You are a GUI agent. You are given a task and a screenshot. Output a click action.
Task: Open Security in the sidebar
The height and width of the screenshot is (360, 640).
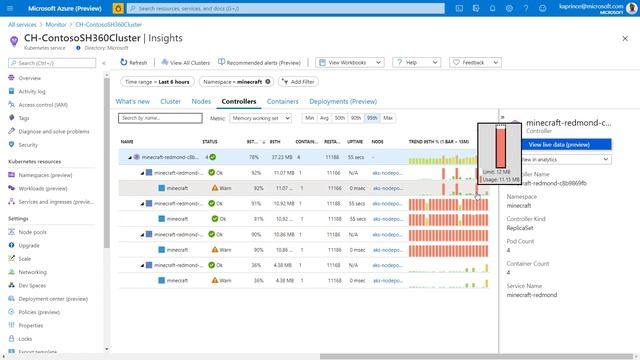pos(28,145)
